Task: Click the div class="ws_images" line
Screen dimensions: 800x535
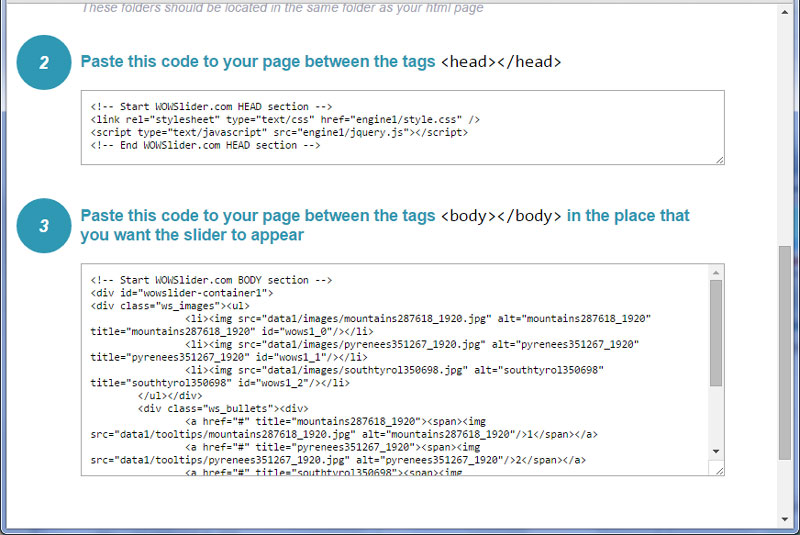Action: tap(170, 306)
